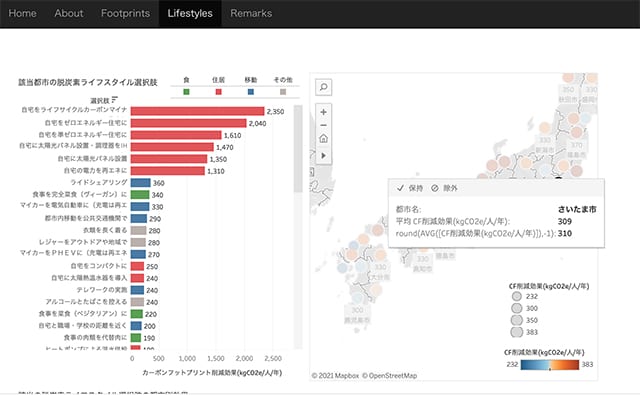Open the OpenStreetMap attribution link

point(389,375)
